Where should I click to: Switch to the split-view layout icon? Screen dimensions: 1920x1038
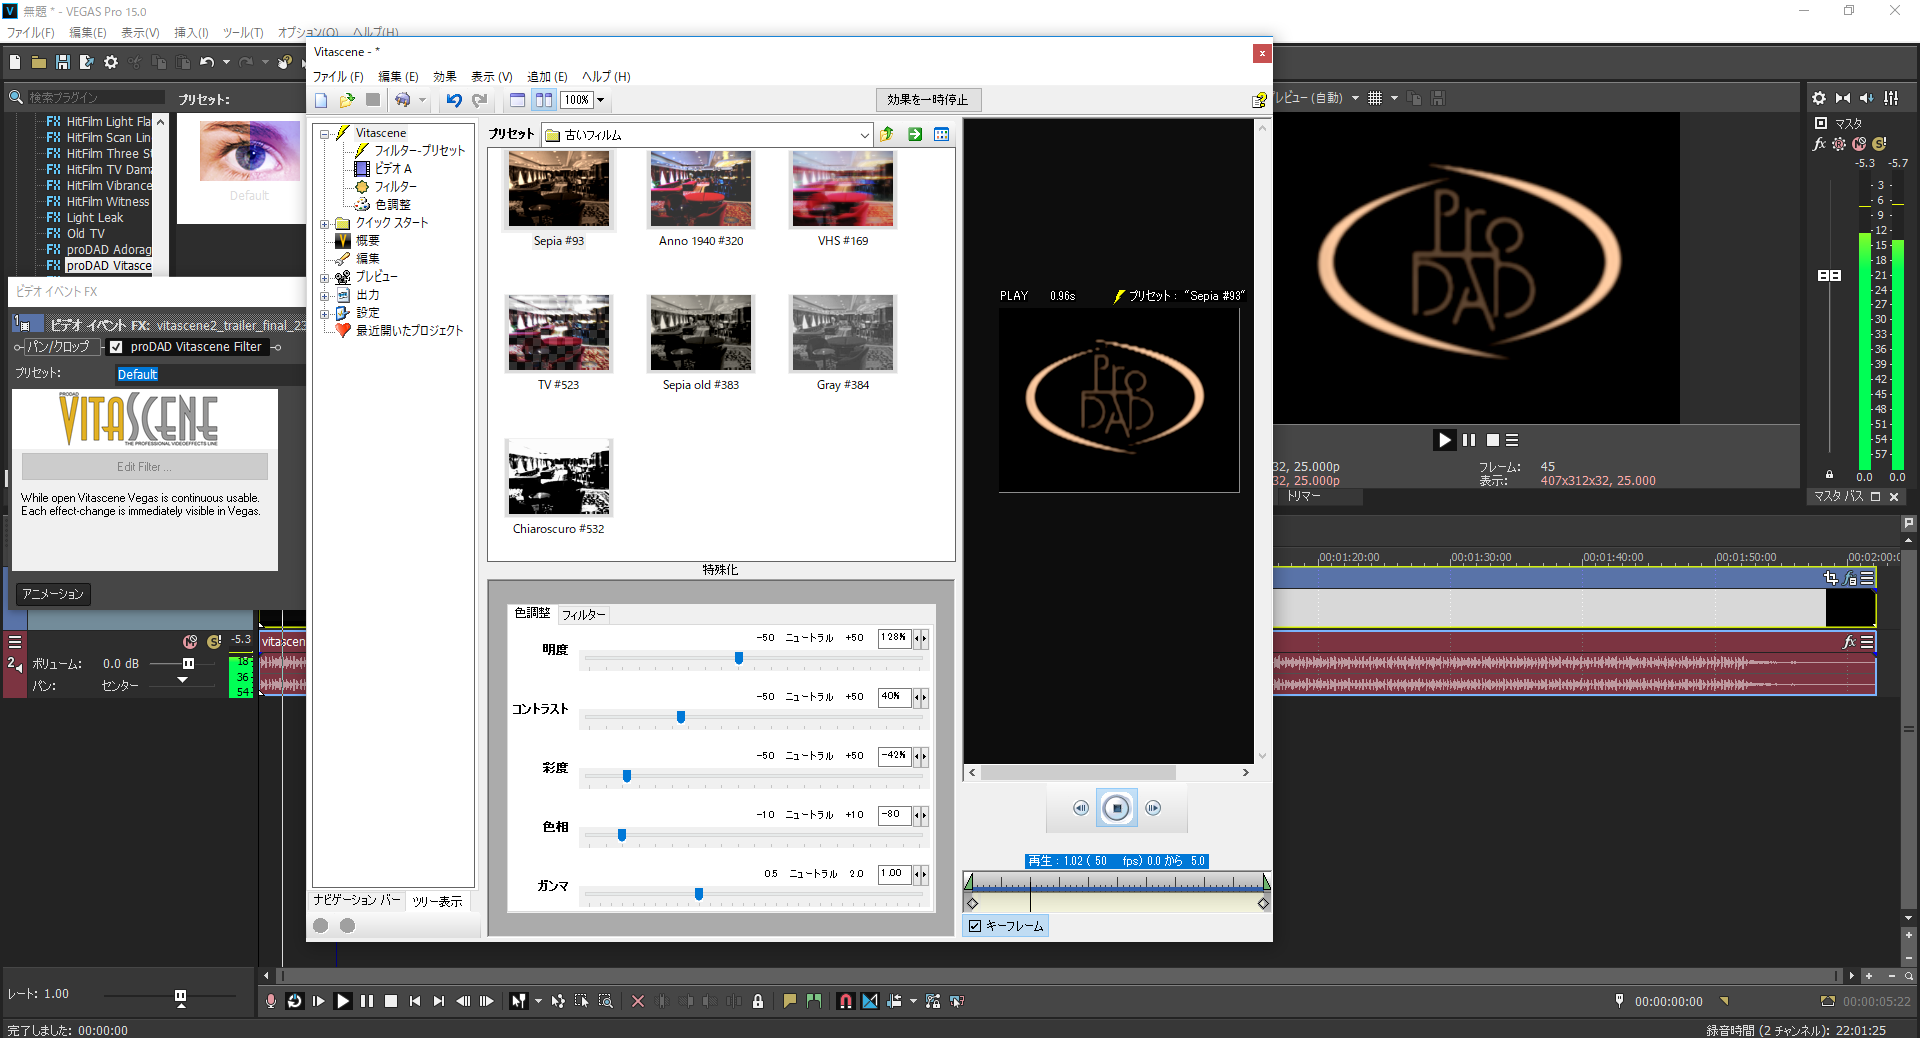(543, 100)
